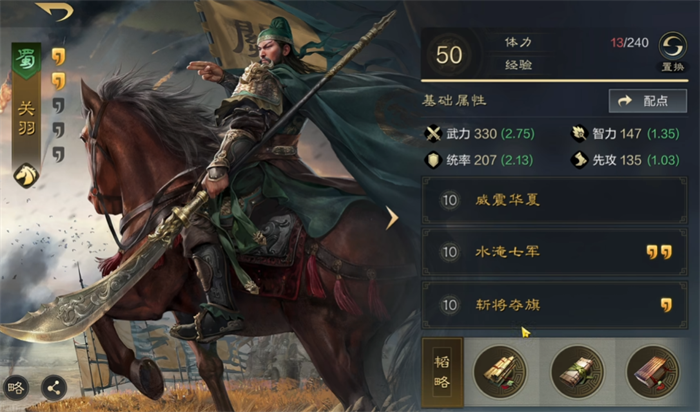Open the first bamboo scroll item

click(x=500, y=372)
